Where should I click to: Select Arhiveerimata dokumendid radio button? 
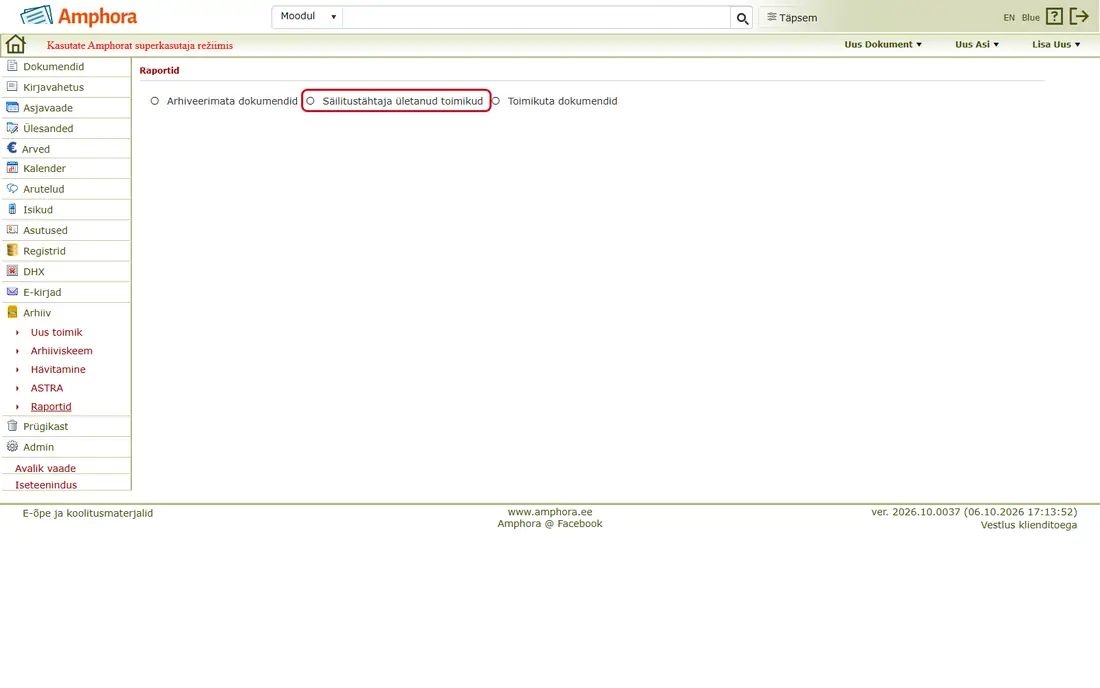(154, 101)
